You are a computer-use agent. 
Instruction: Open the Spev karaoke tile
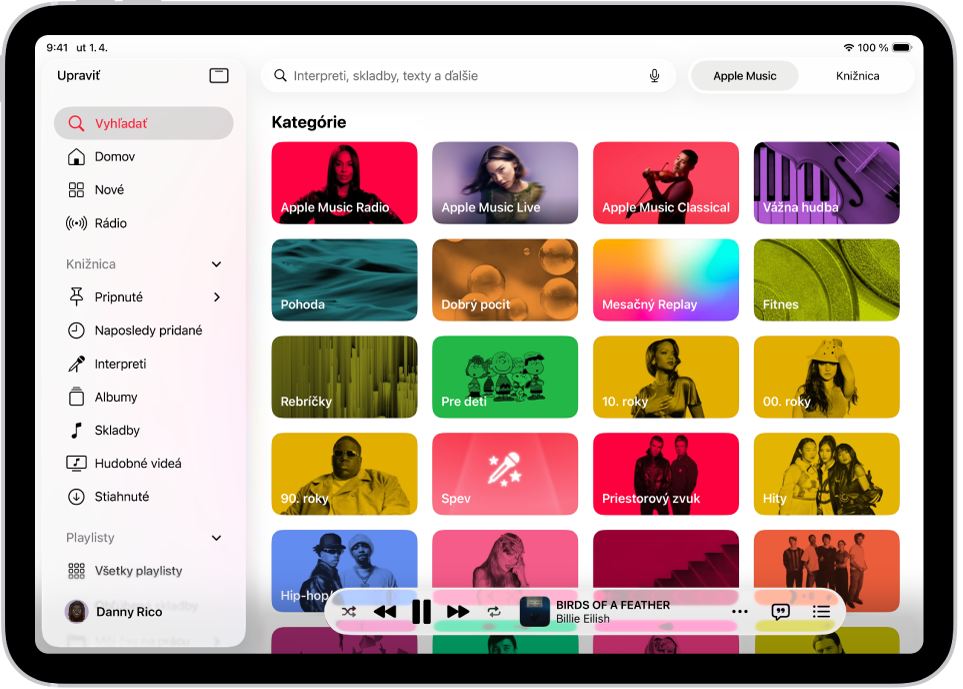pos(505,474)
